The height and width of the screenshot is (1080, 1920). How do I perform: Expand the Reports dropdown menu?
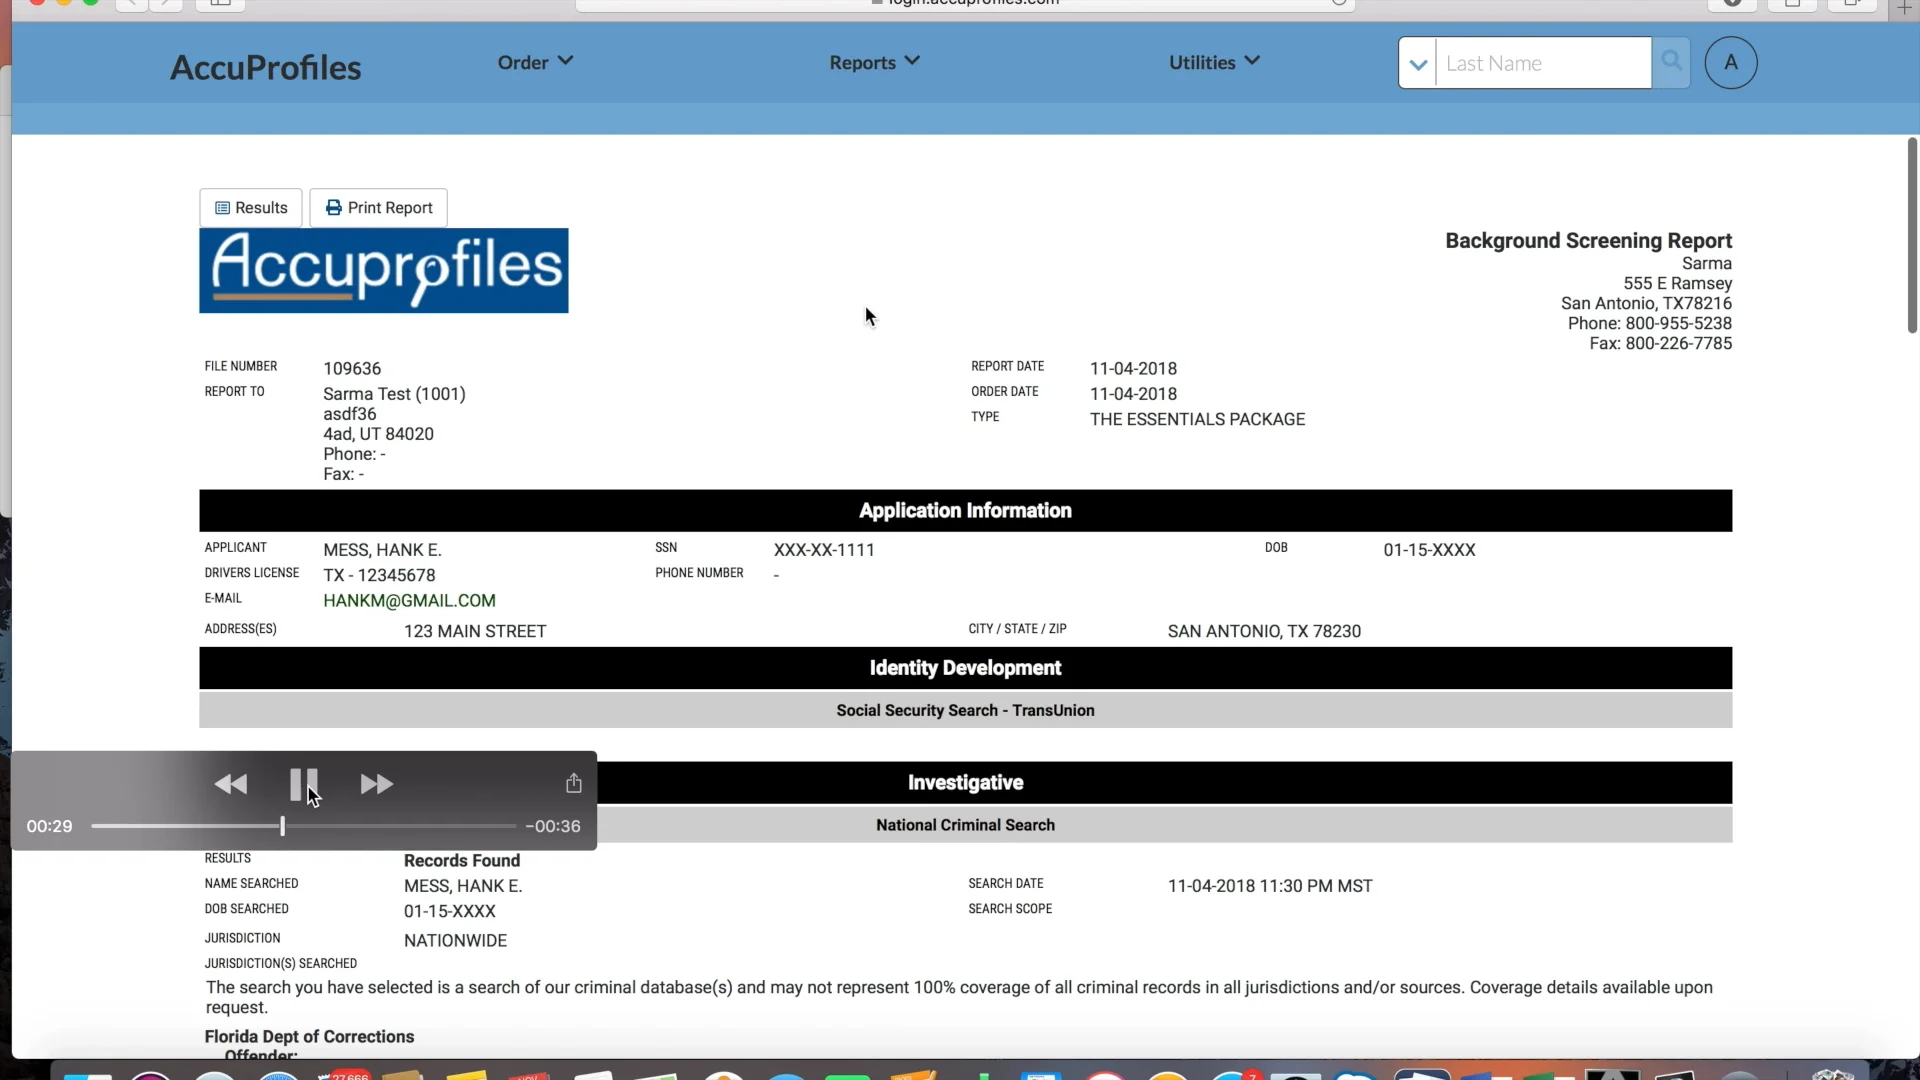click(x=874, y=62)
